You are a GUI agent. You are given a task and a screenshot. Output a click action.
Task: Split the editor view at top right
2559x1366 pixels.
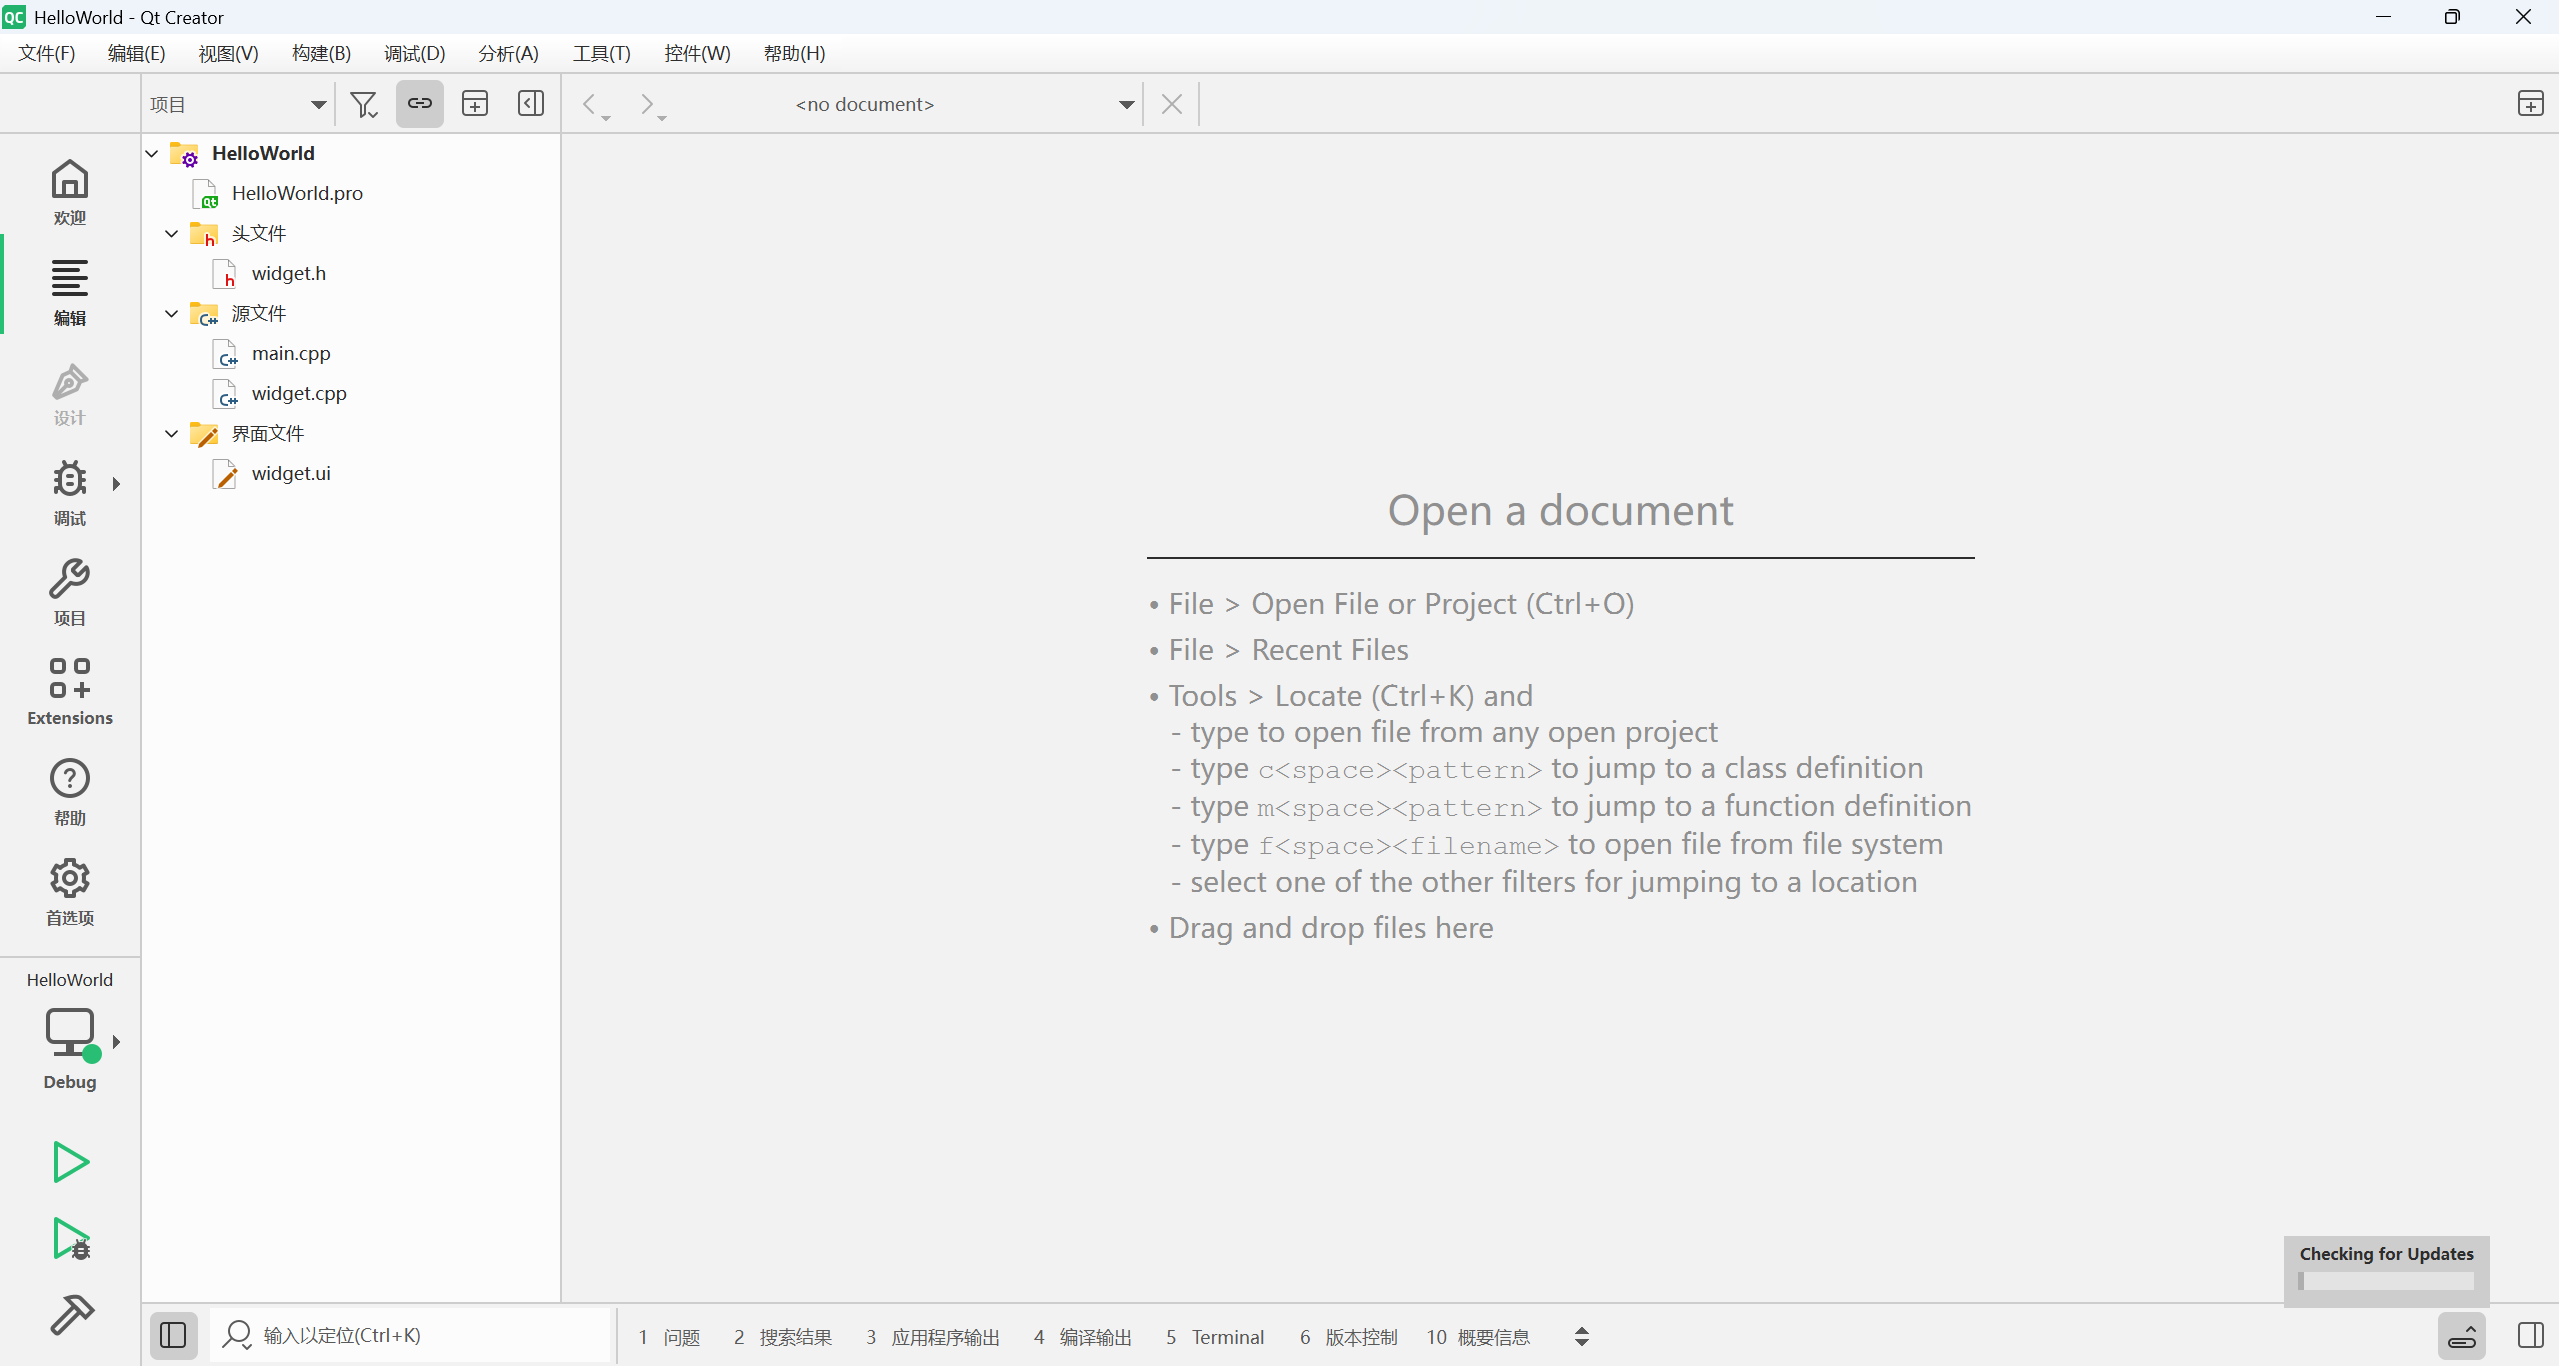pyautogui.click(x=2531, y=104)
